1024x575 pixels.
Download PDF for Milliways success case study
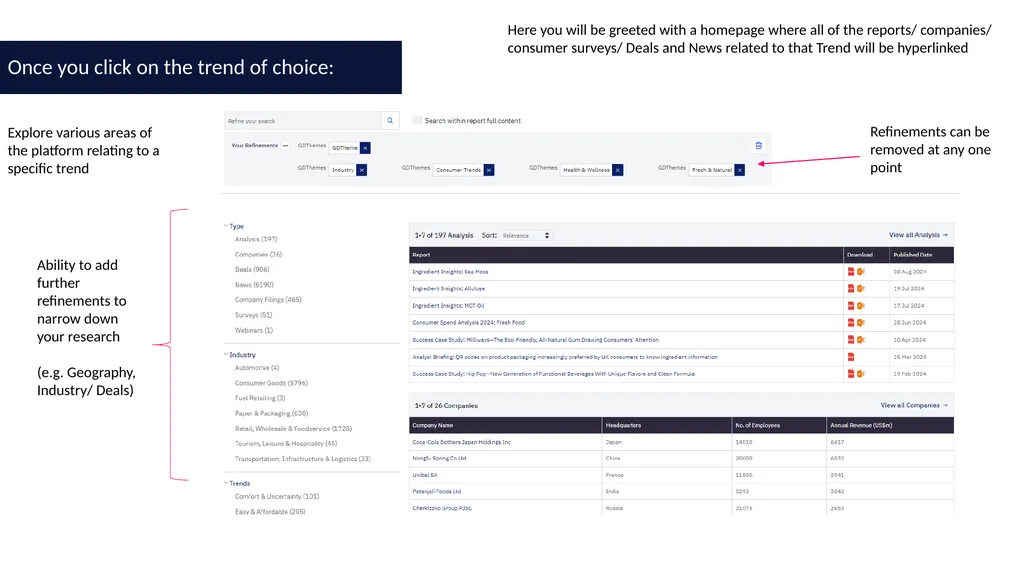coord(851,339)
